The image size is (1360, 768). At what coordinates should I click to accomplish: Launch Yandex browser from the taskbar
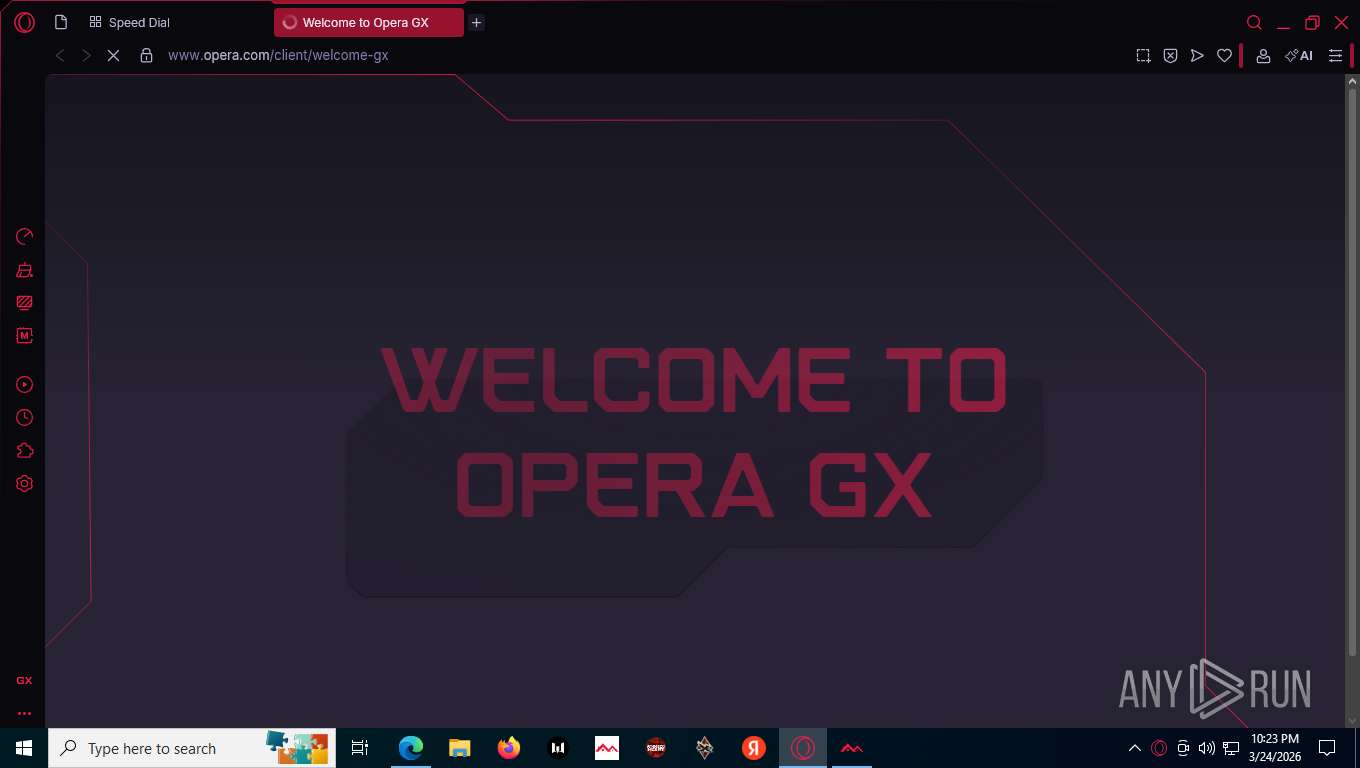753,748
